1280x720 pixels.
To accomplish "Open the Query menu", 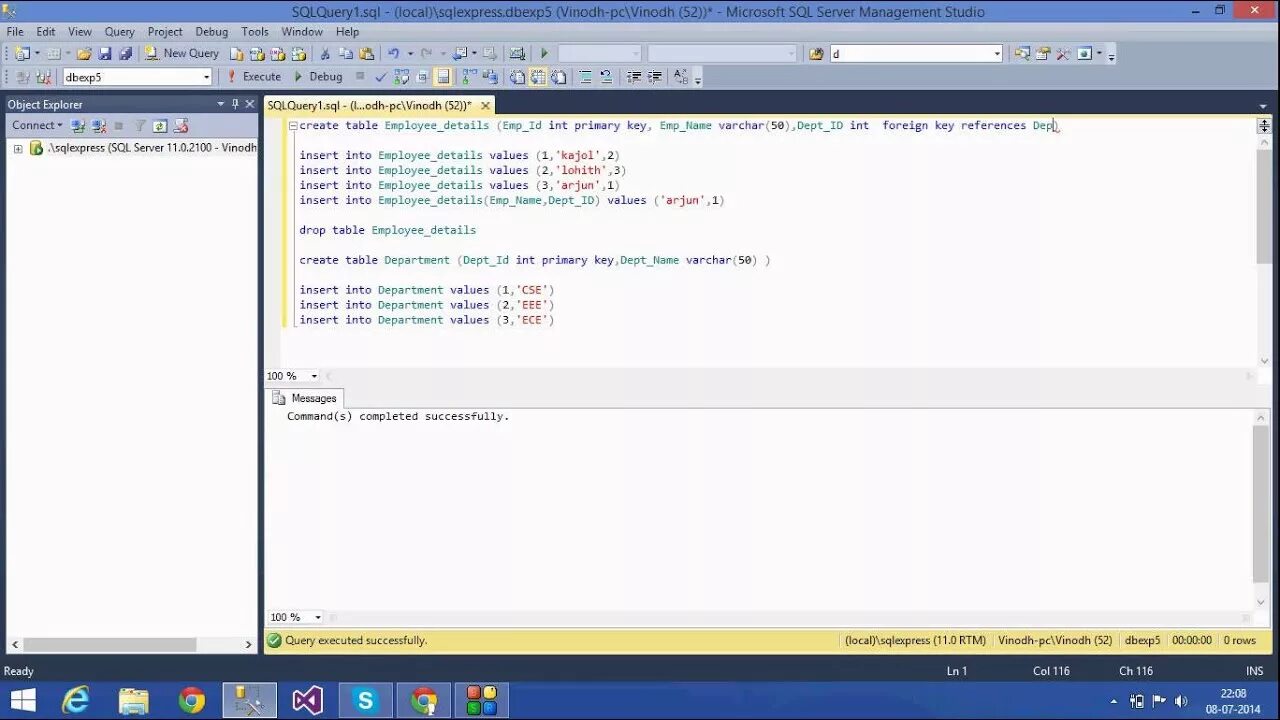I will [120, 31].
